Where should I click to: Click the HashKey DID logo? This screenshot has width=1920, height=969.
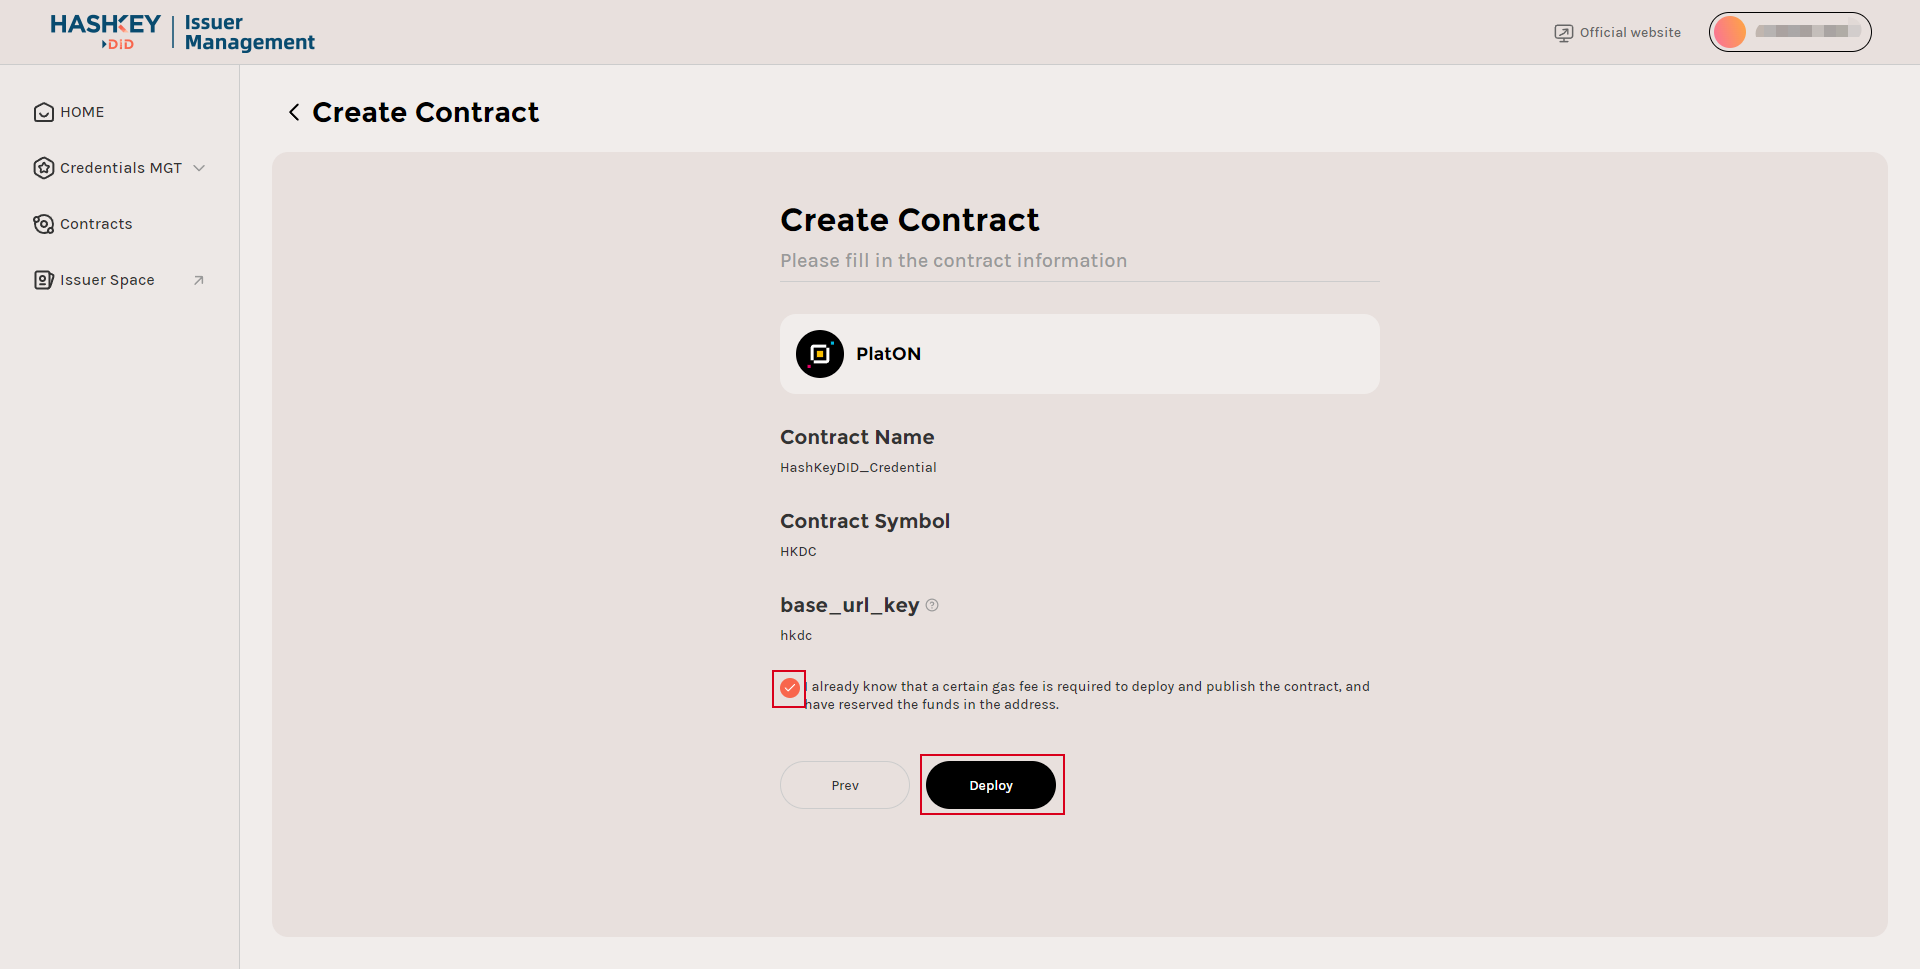pos(105,31)
